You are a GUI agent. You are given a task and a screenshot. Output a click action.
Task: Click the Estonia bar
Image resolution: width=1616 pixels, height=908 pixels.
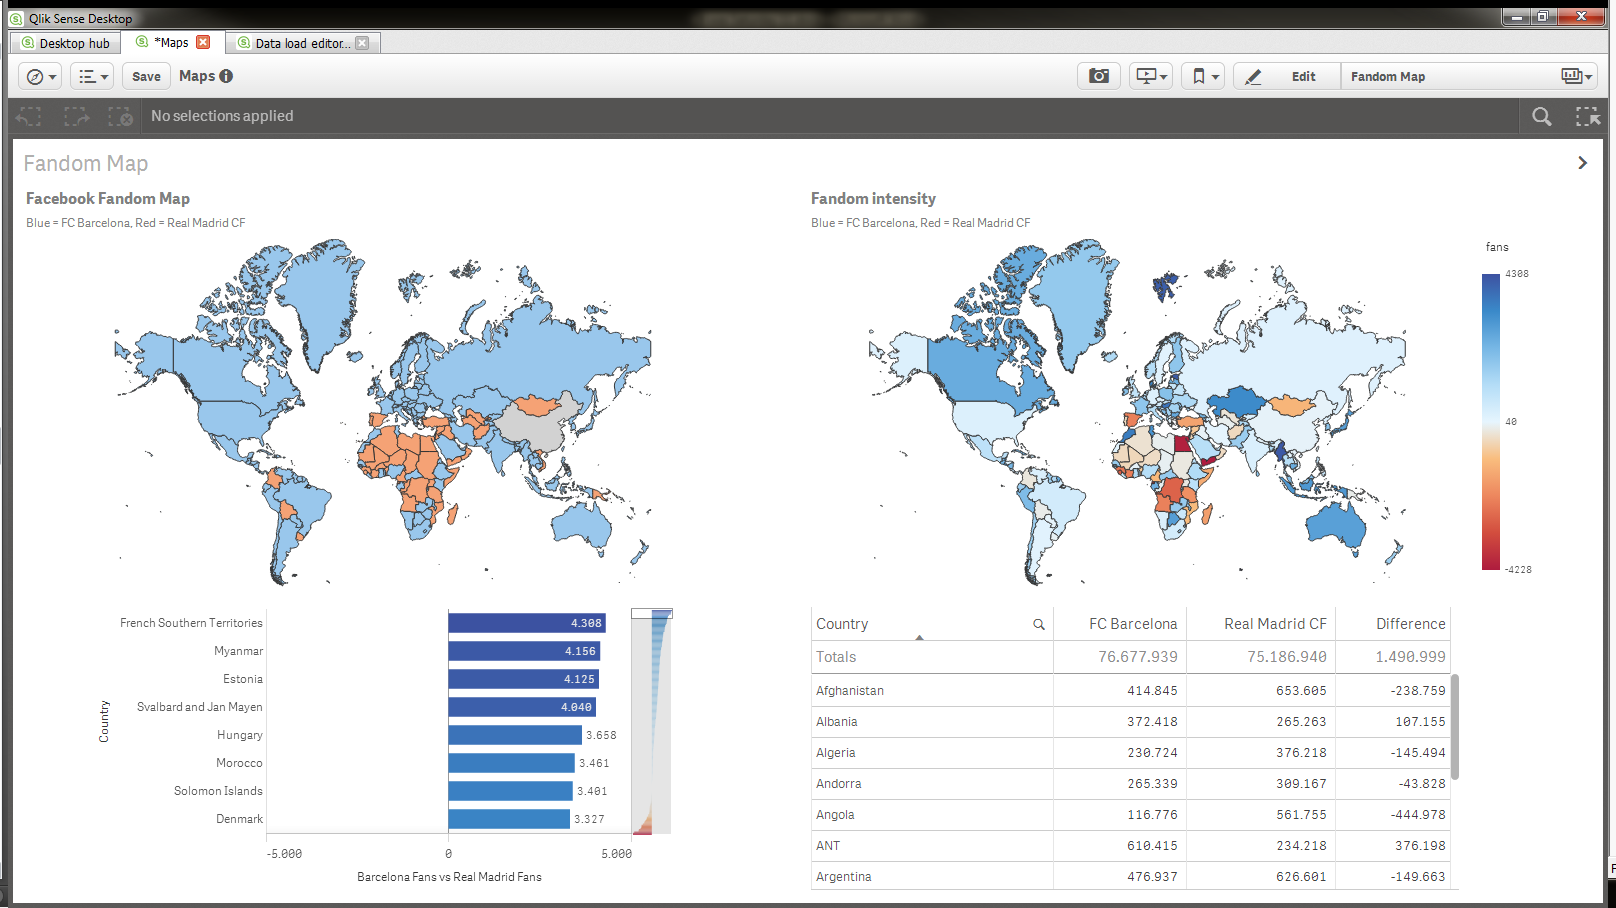point(523,679)
